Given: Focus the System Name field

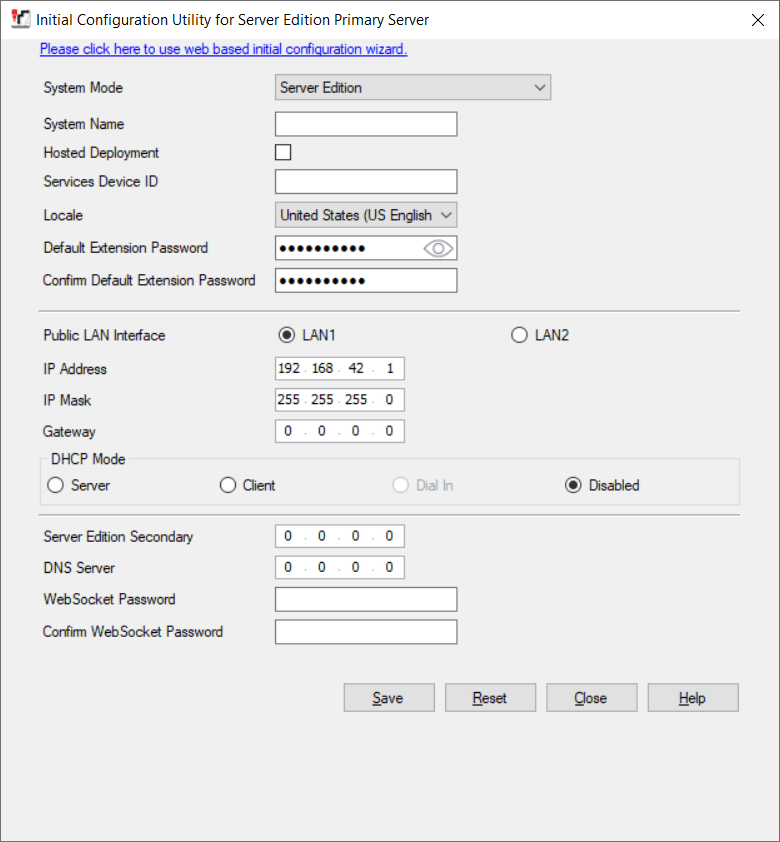Looking at the screenshot, I should click(x=366, y=124).
